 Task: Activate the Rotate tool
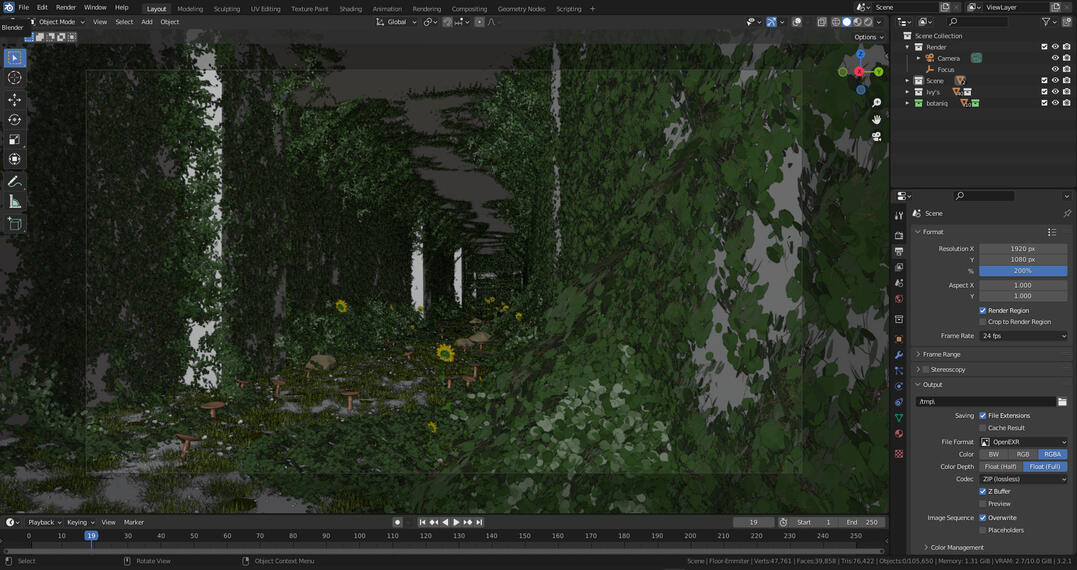(14, 120)
